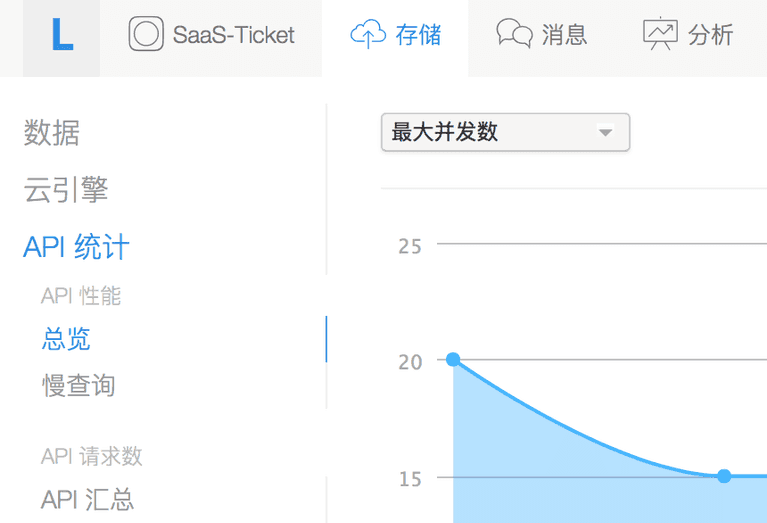Open 云引擎 in the sidebar
The image size is (767, 523).
tap(66, 190)
